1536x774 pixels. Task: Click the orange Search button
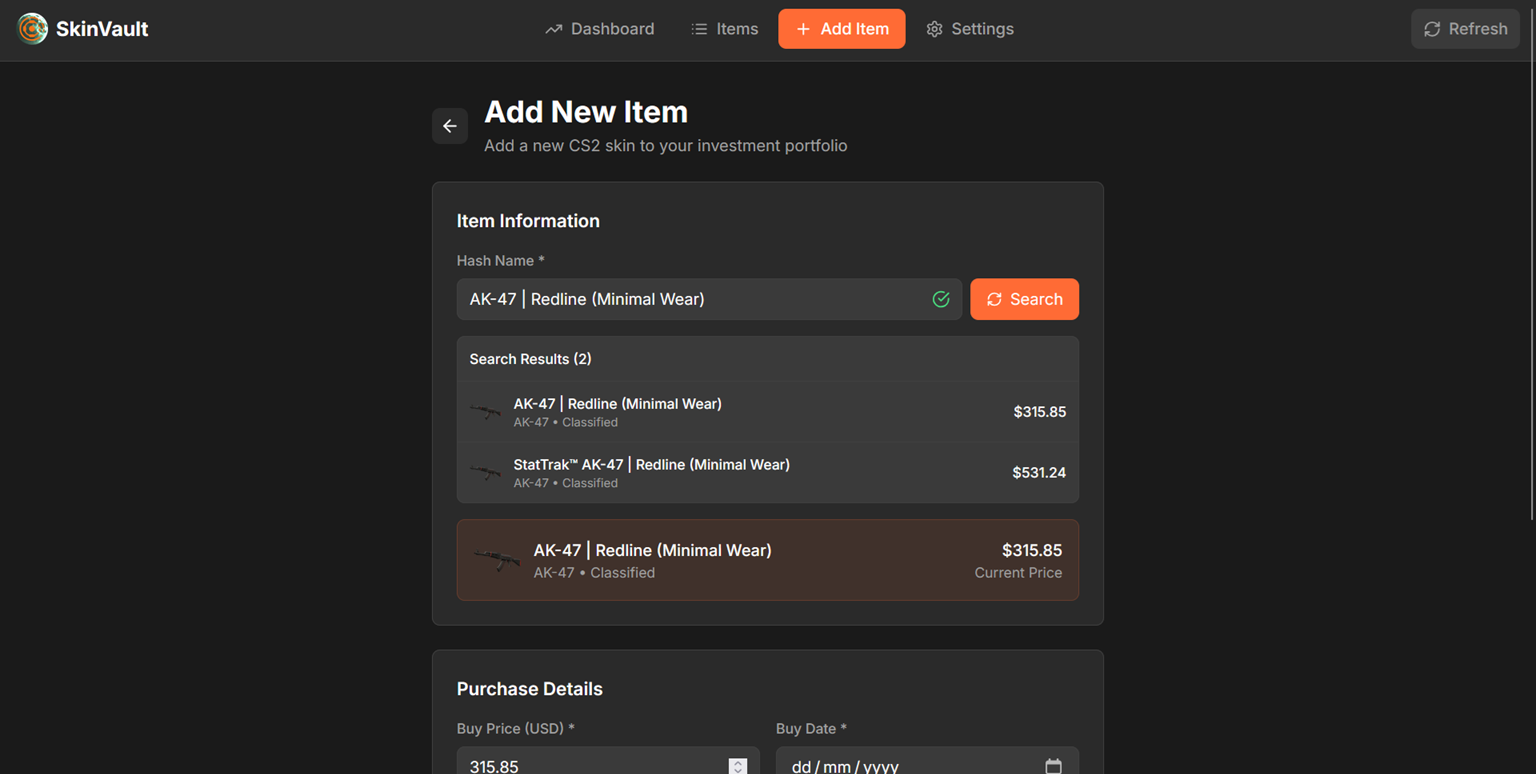1024,299
